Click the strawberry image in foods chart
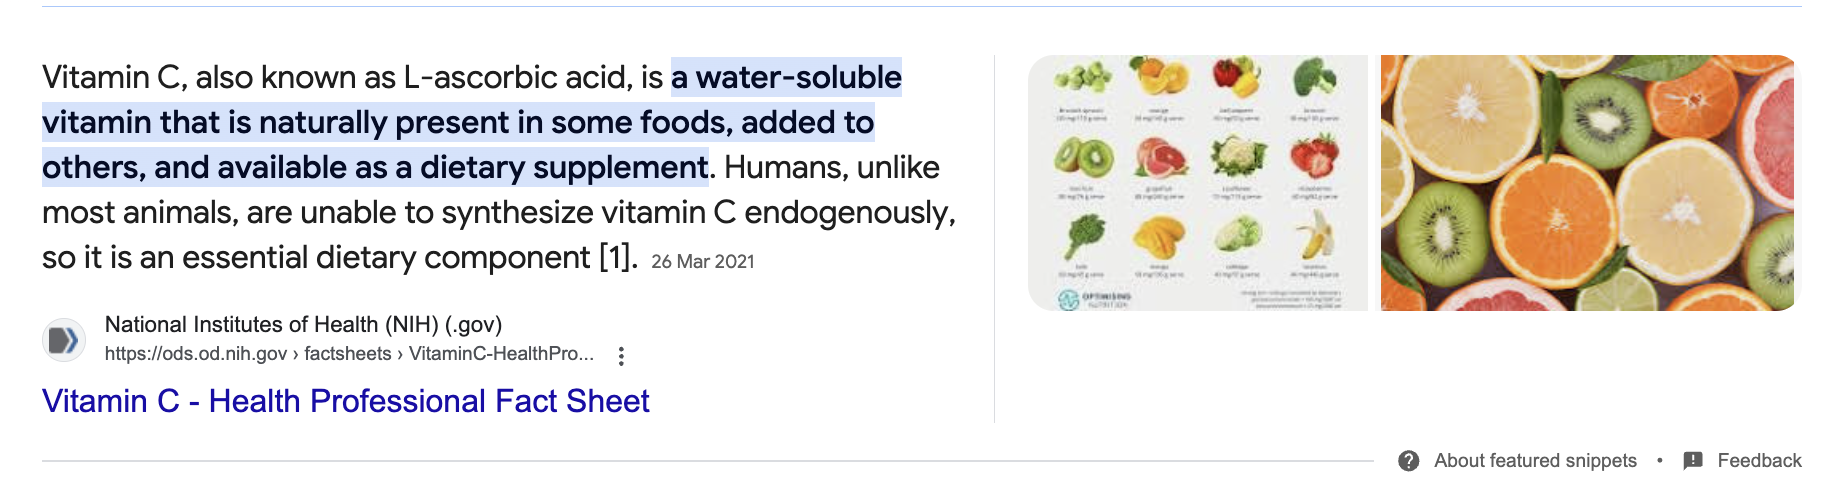Image resolution: width=1830 pixels, height=498 pixels. (x=1314, y=158)
